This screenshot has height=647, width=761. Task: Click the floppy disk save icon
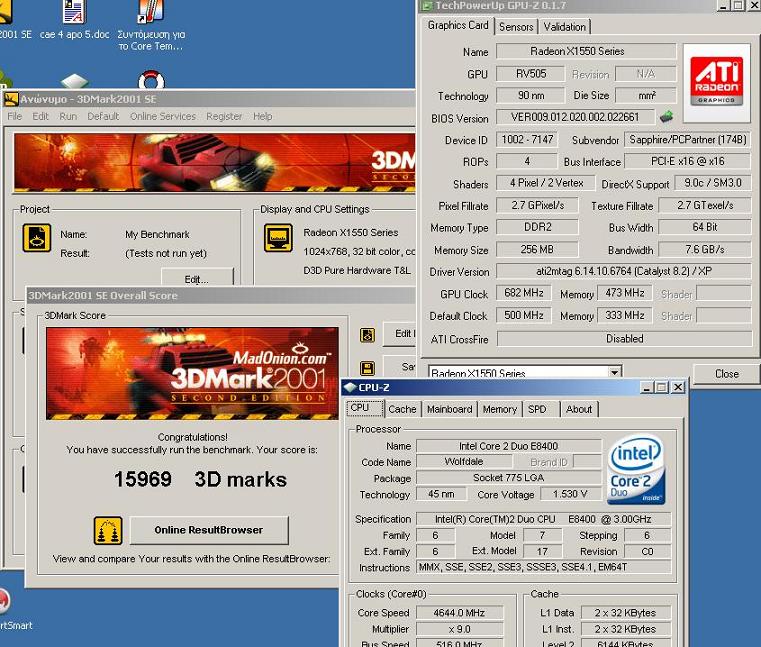click(367, 368)
